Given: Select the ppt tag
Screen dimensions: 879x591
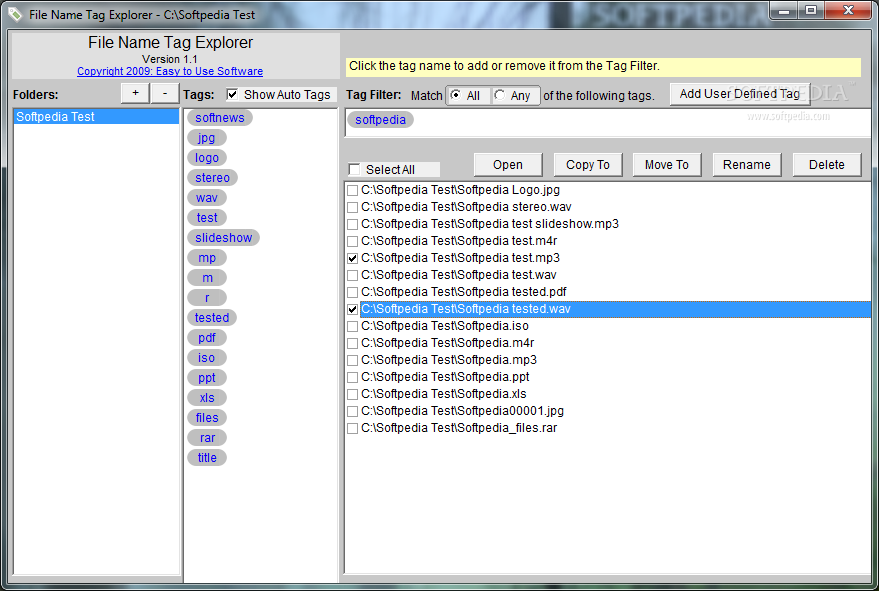Looking at the screenshot, I should pos(207,378).
